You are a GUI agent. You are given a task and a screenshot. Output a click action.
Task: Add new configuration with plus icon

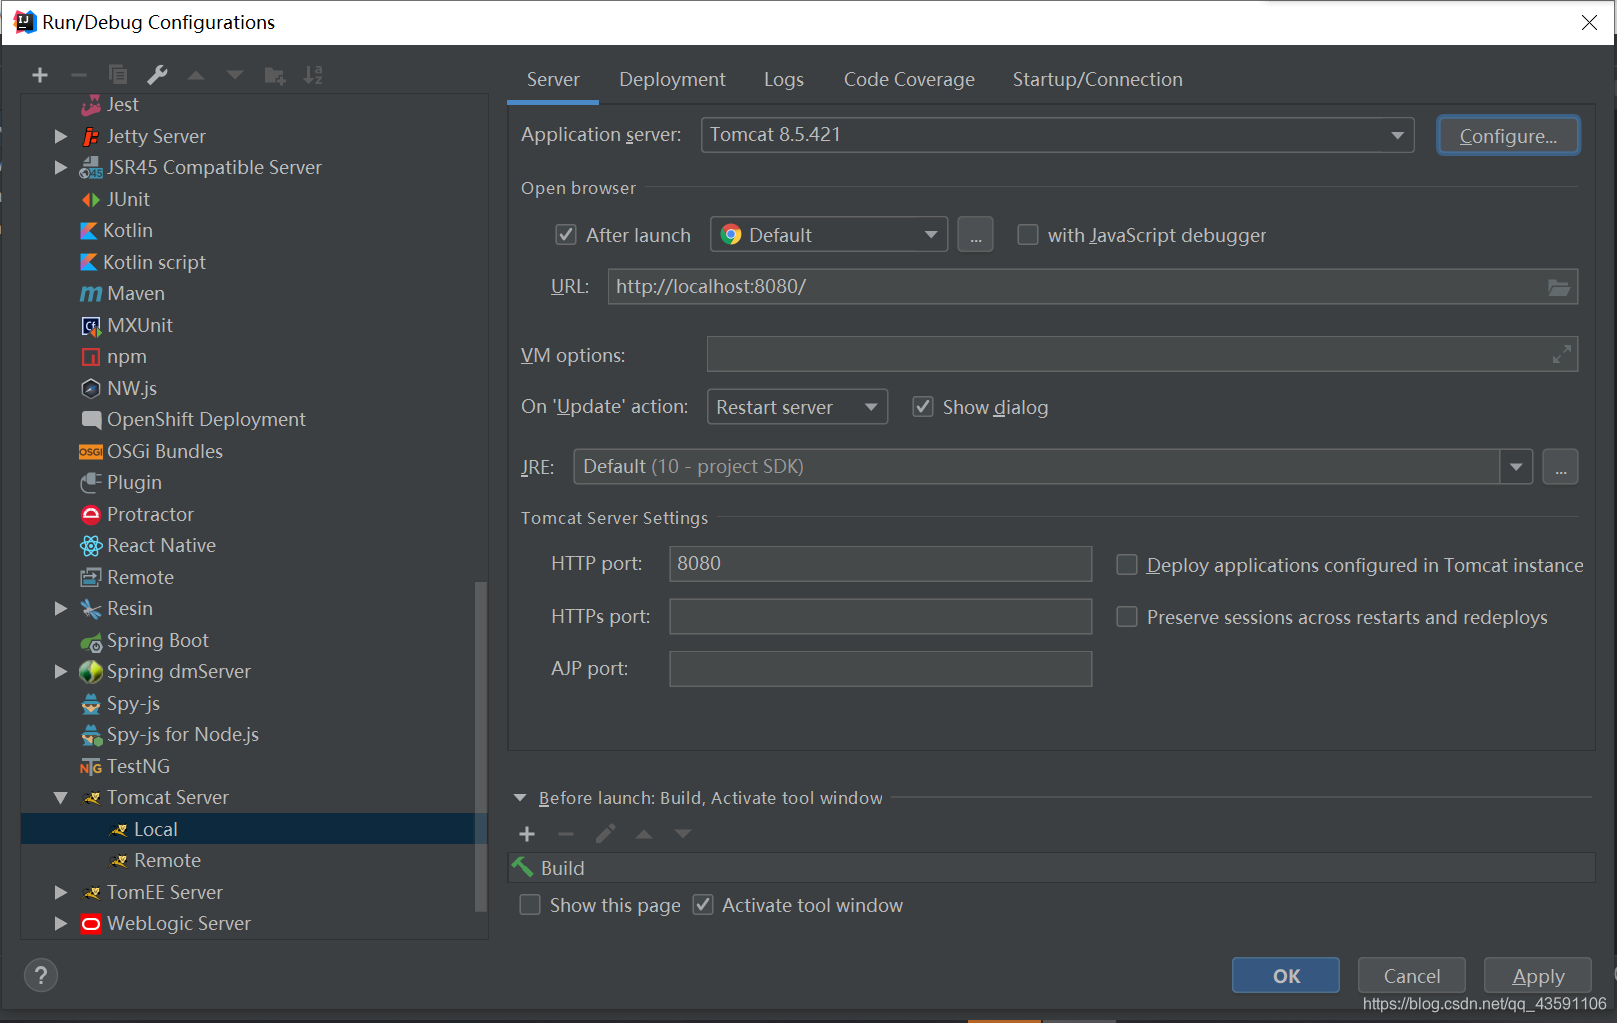[x=40, y=75]
